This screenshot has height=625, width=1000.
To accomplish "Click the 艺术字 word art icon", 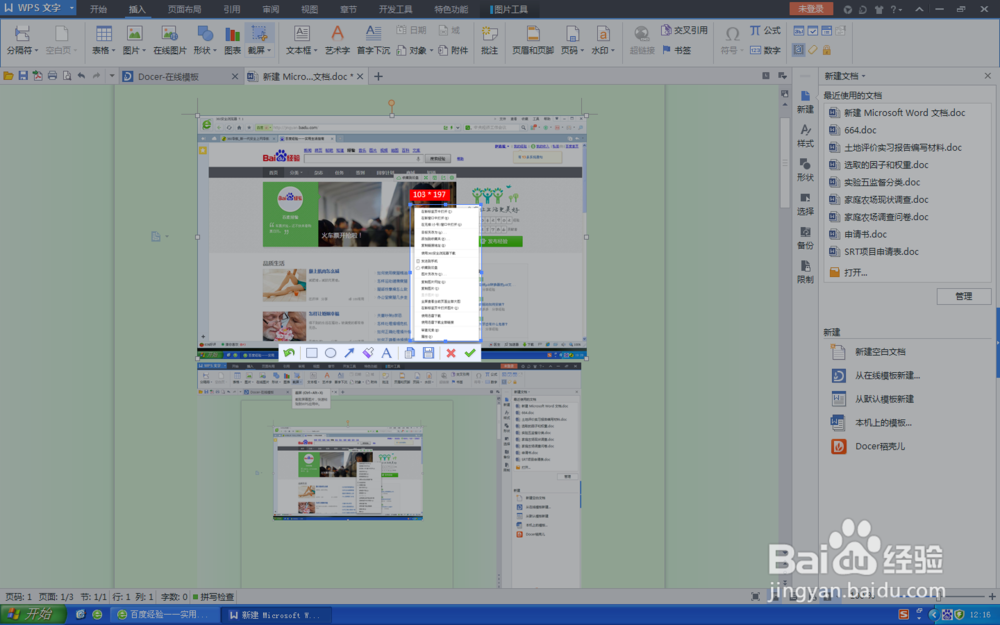I will click(337, 40).
